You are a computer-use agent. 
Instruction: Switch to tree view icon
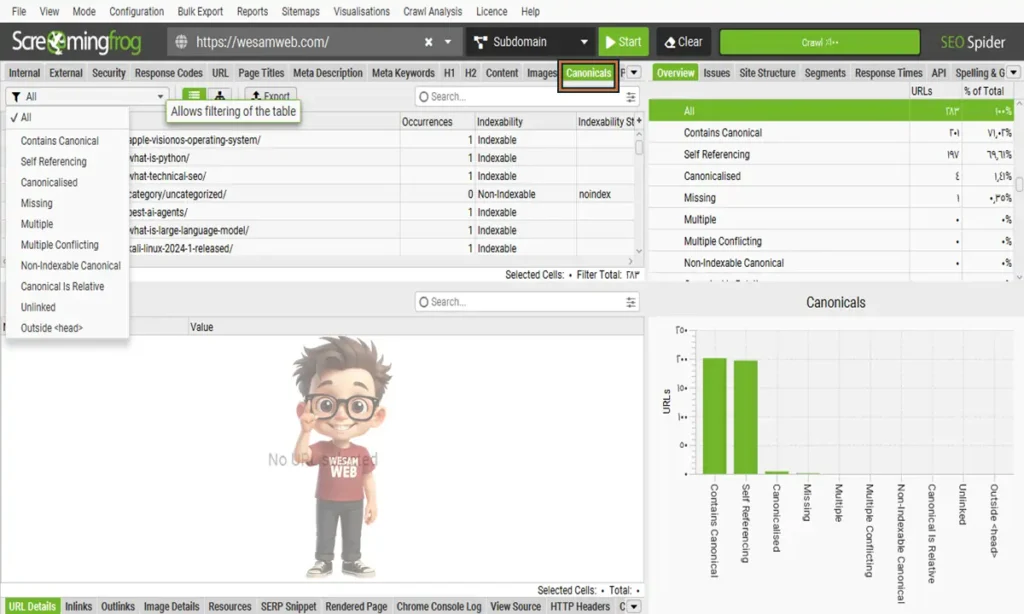point(220,96)
